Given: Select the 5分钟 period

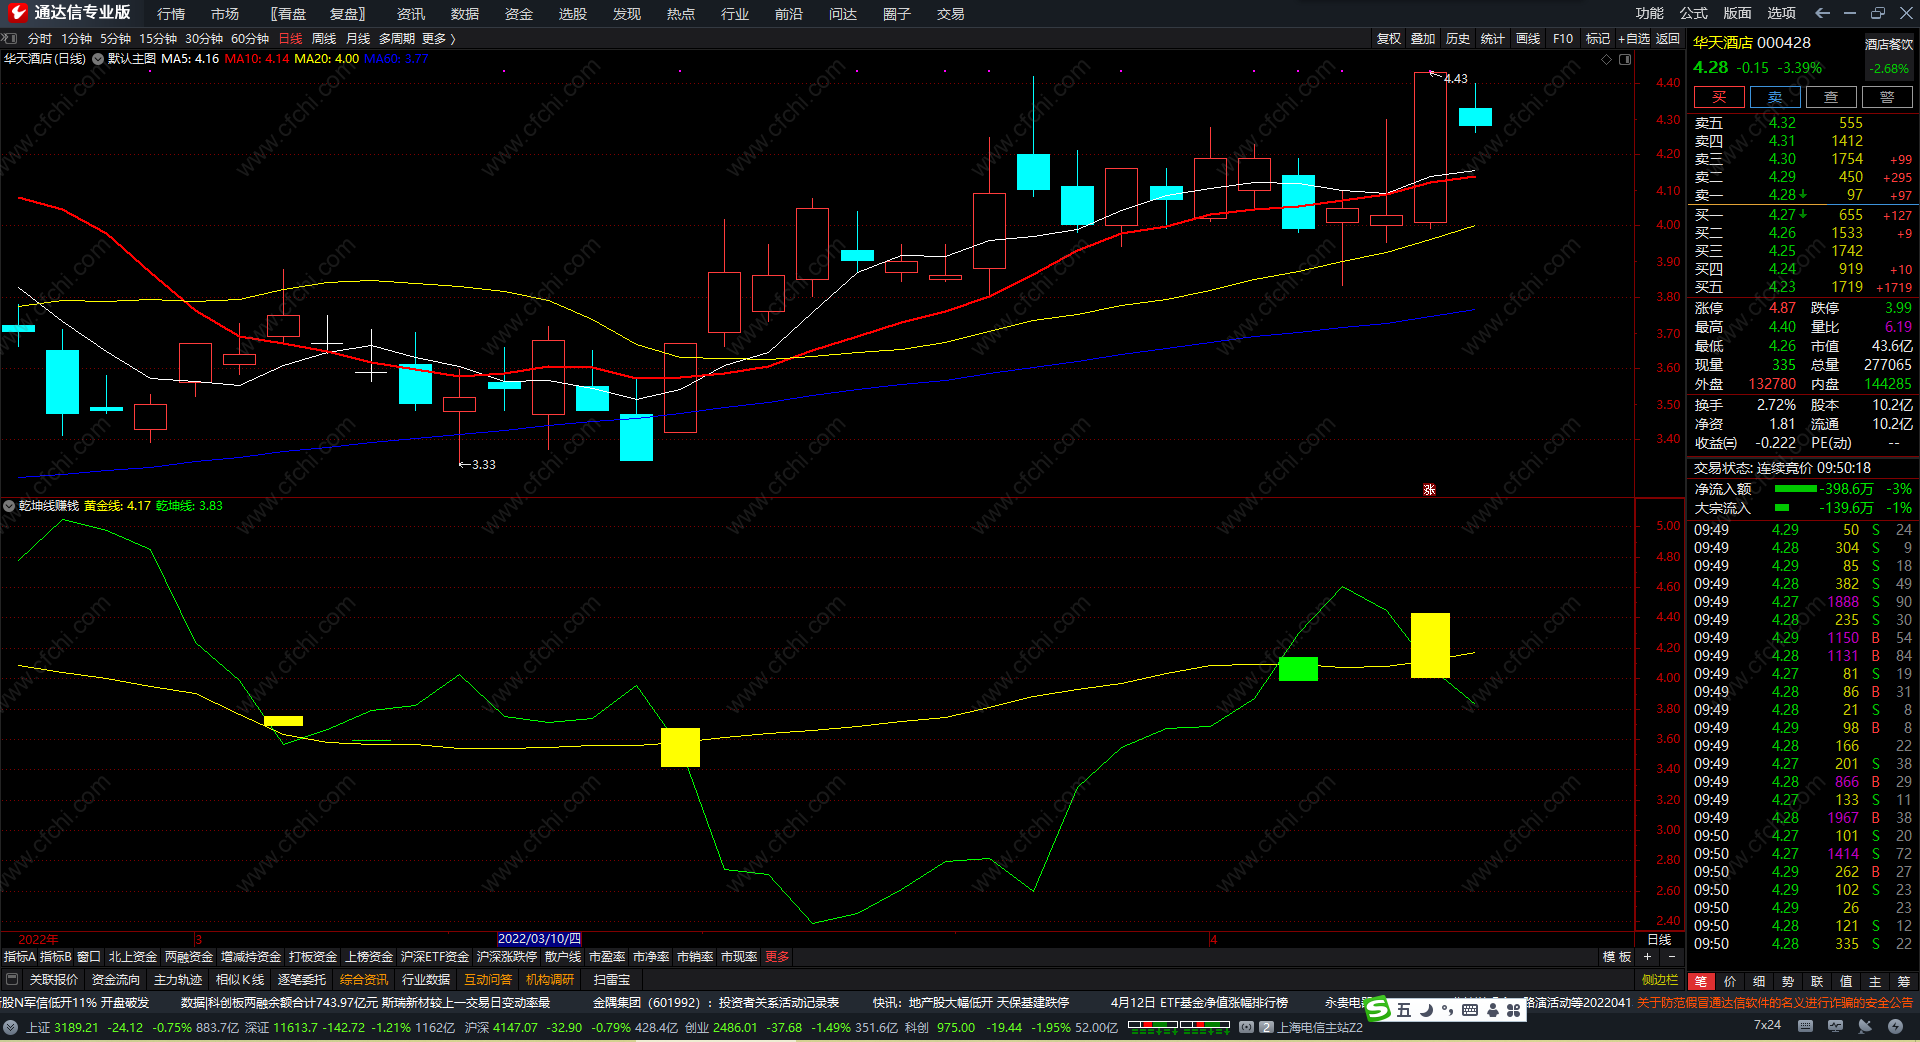Looking at the screenshot, I should [x=115, y=38].
